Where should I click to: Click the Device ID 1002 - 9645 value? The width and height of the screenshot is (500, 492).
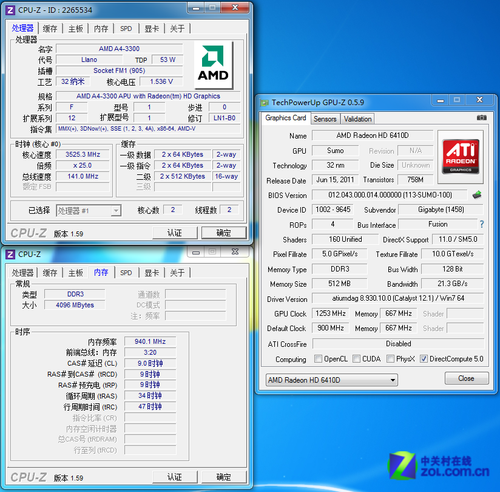333,210
